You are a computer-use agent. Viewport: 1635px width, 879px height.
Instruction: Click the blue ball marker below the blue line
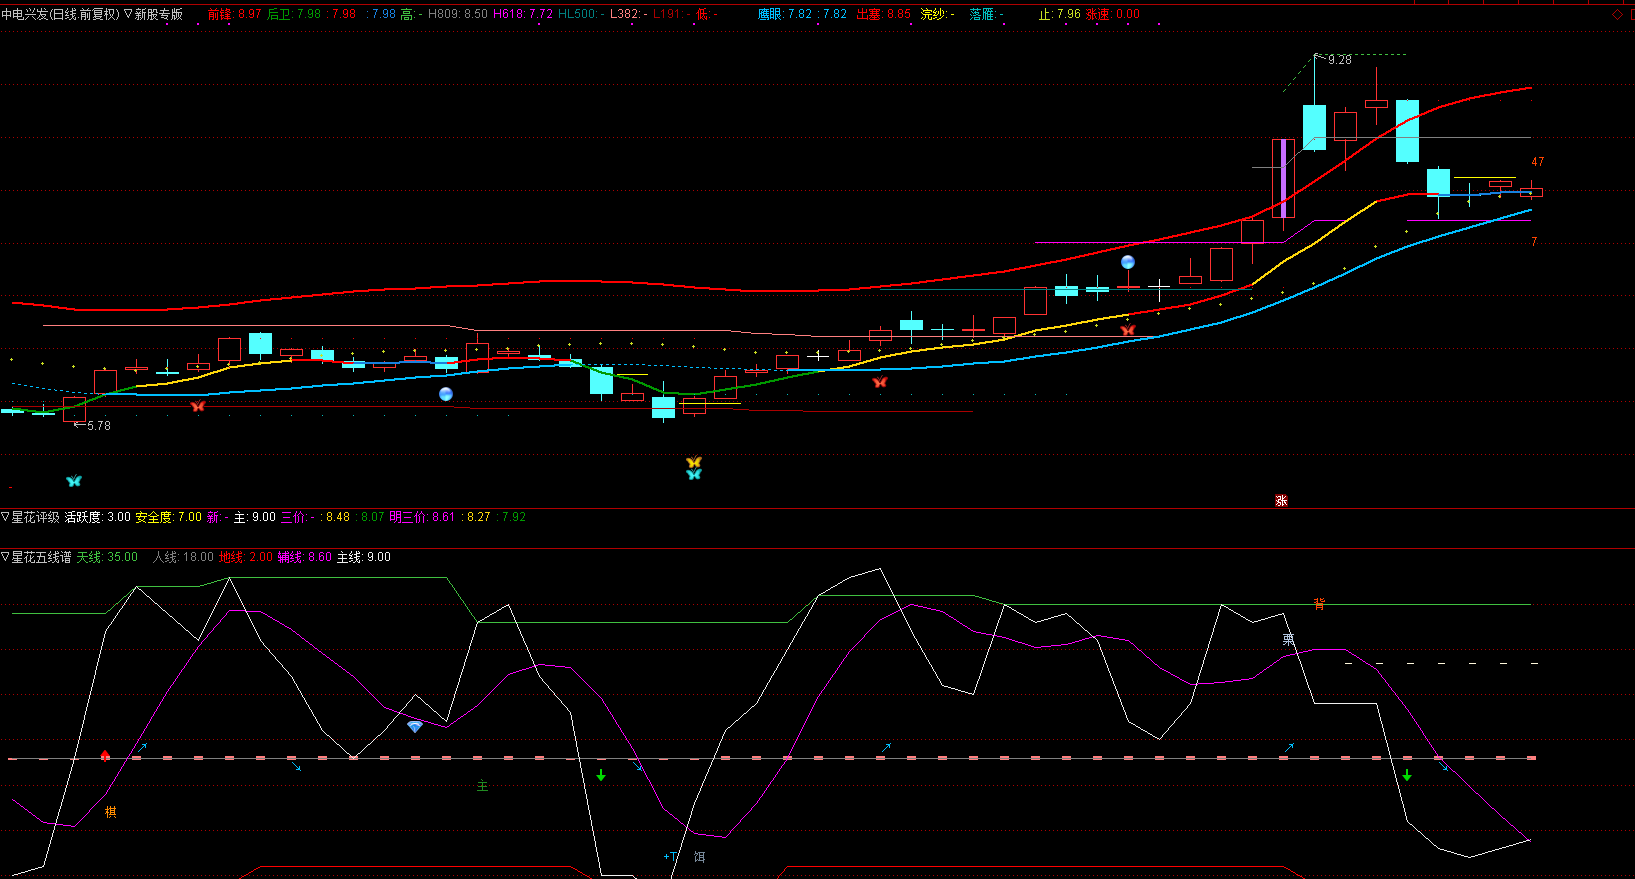click(x=446, y=394)
